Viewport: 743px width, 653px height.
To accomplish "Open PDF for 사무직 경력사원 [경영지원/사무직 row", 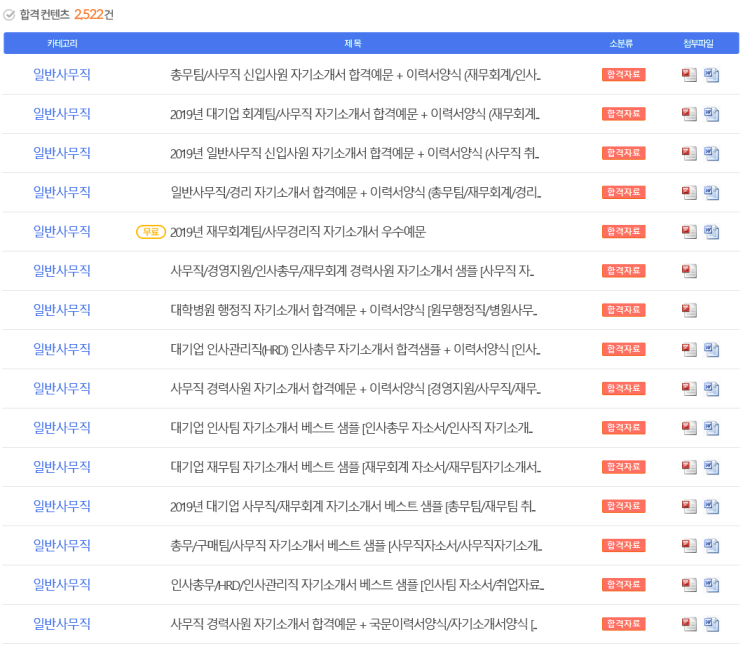I will [689, 389].
